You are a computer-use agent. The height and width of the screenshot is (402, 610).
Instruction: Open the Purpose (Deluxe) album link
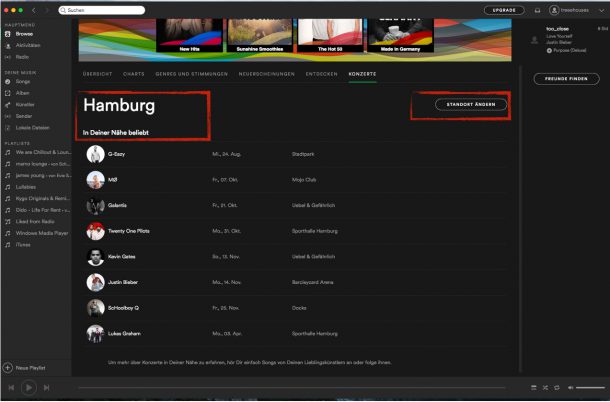click(570, 51)
